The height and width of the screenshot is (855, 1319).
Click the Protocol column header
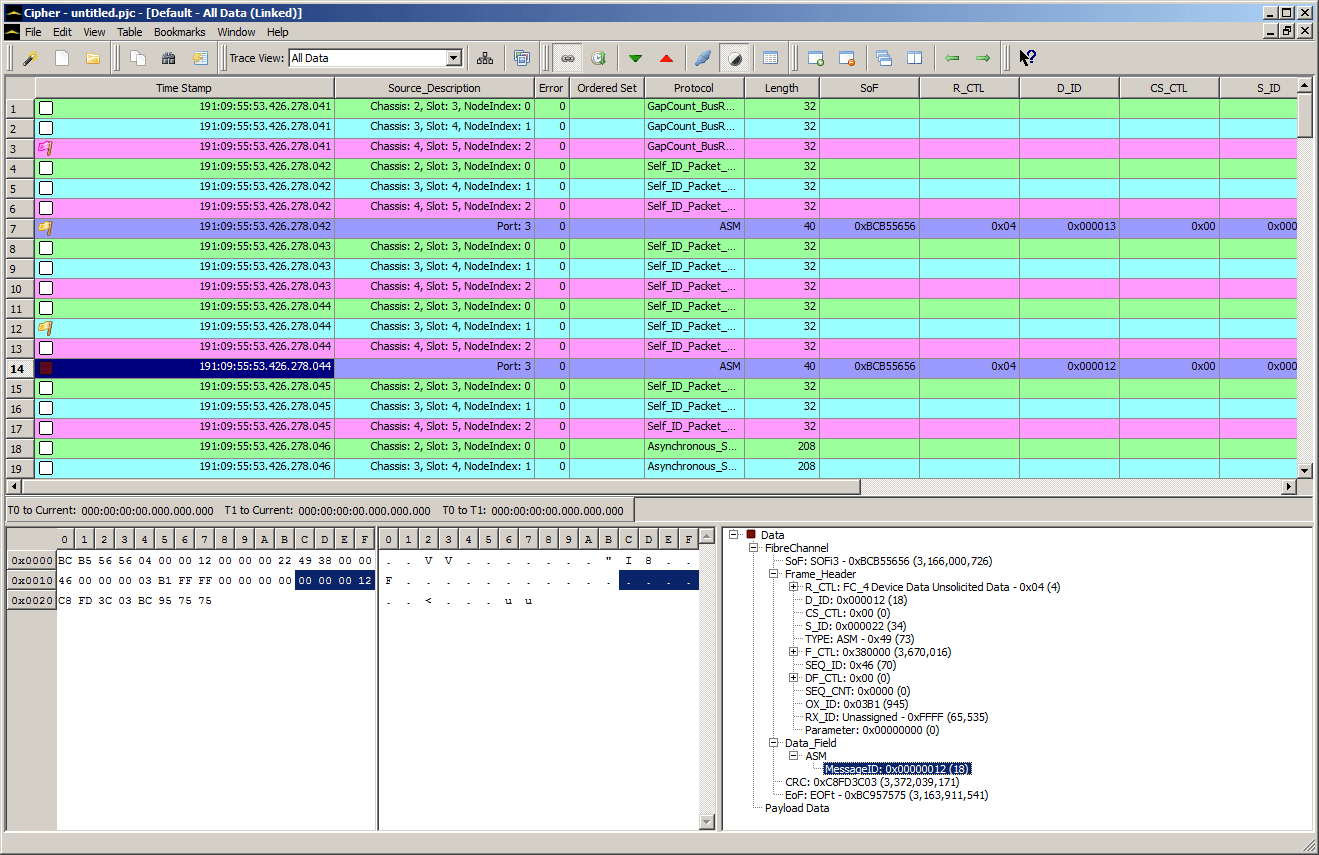[x=693, y=88]
